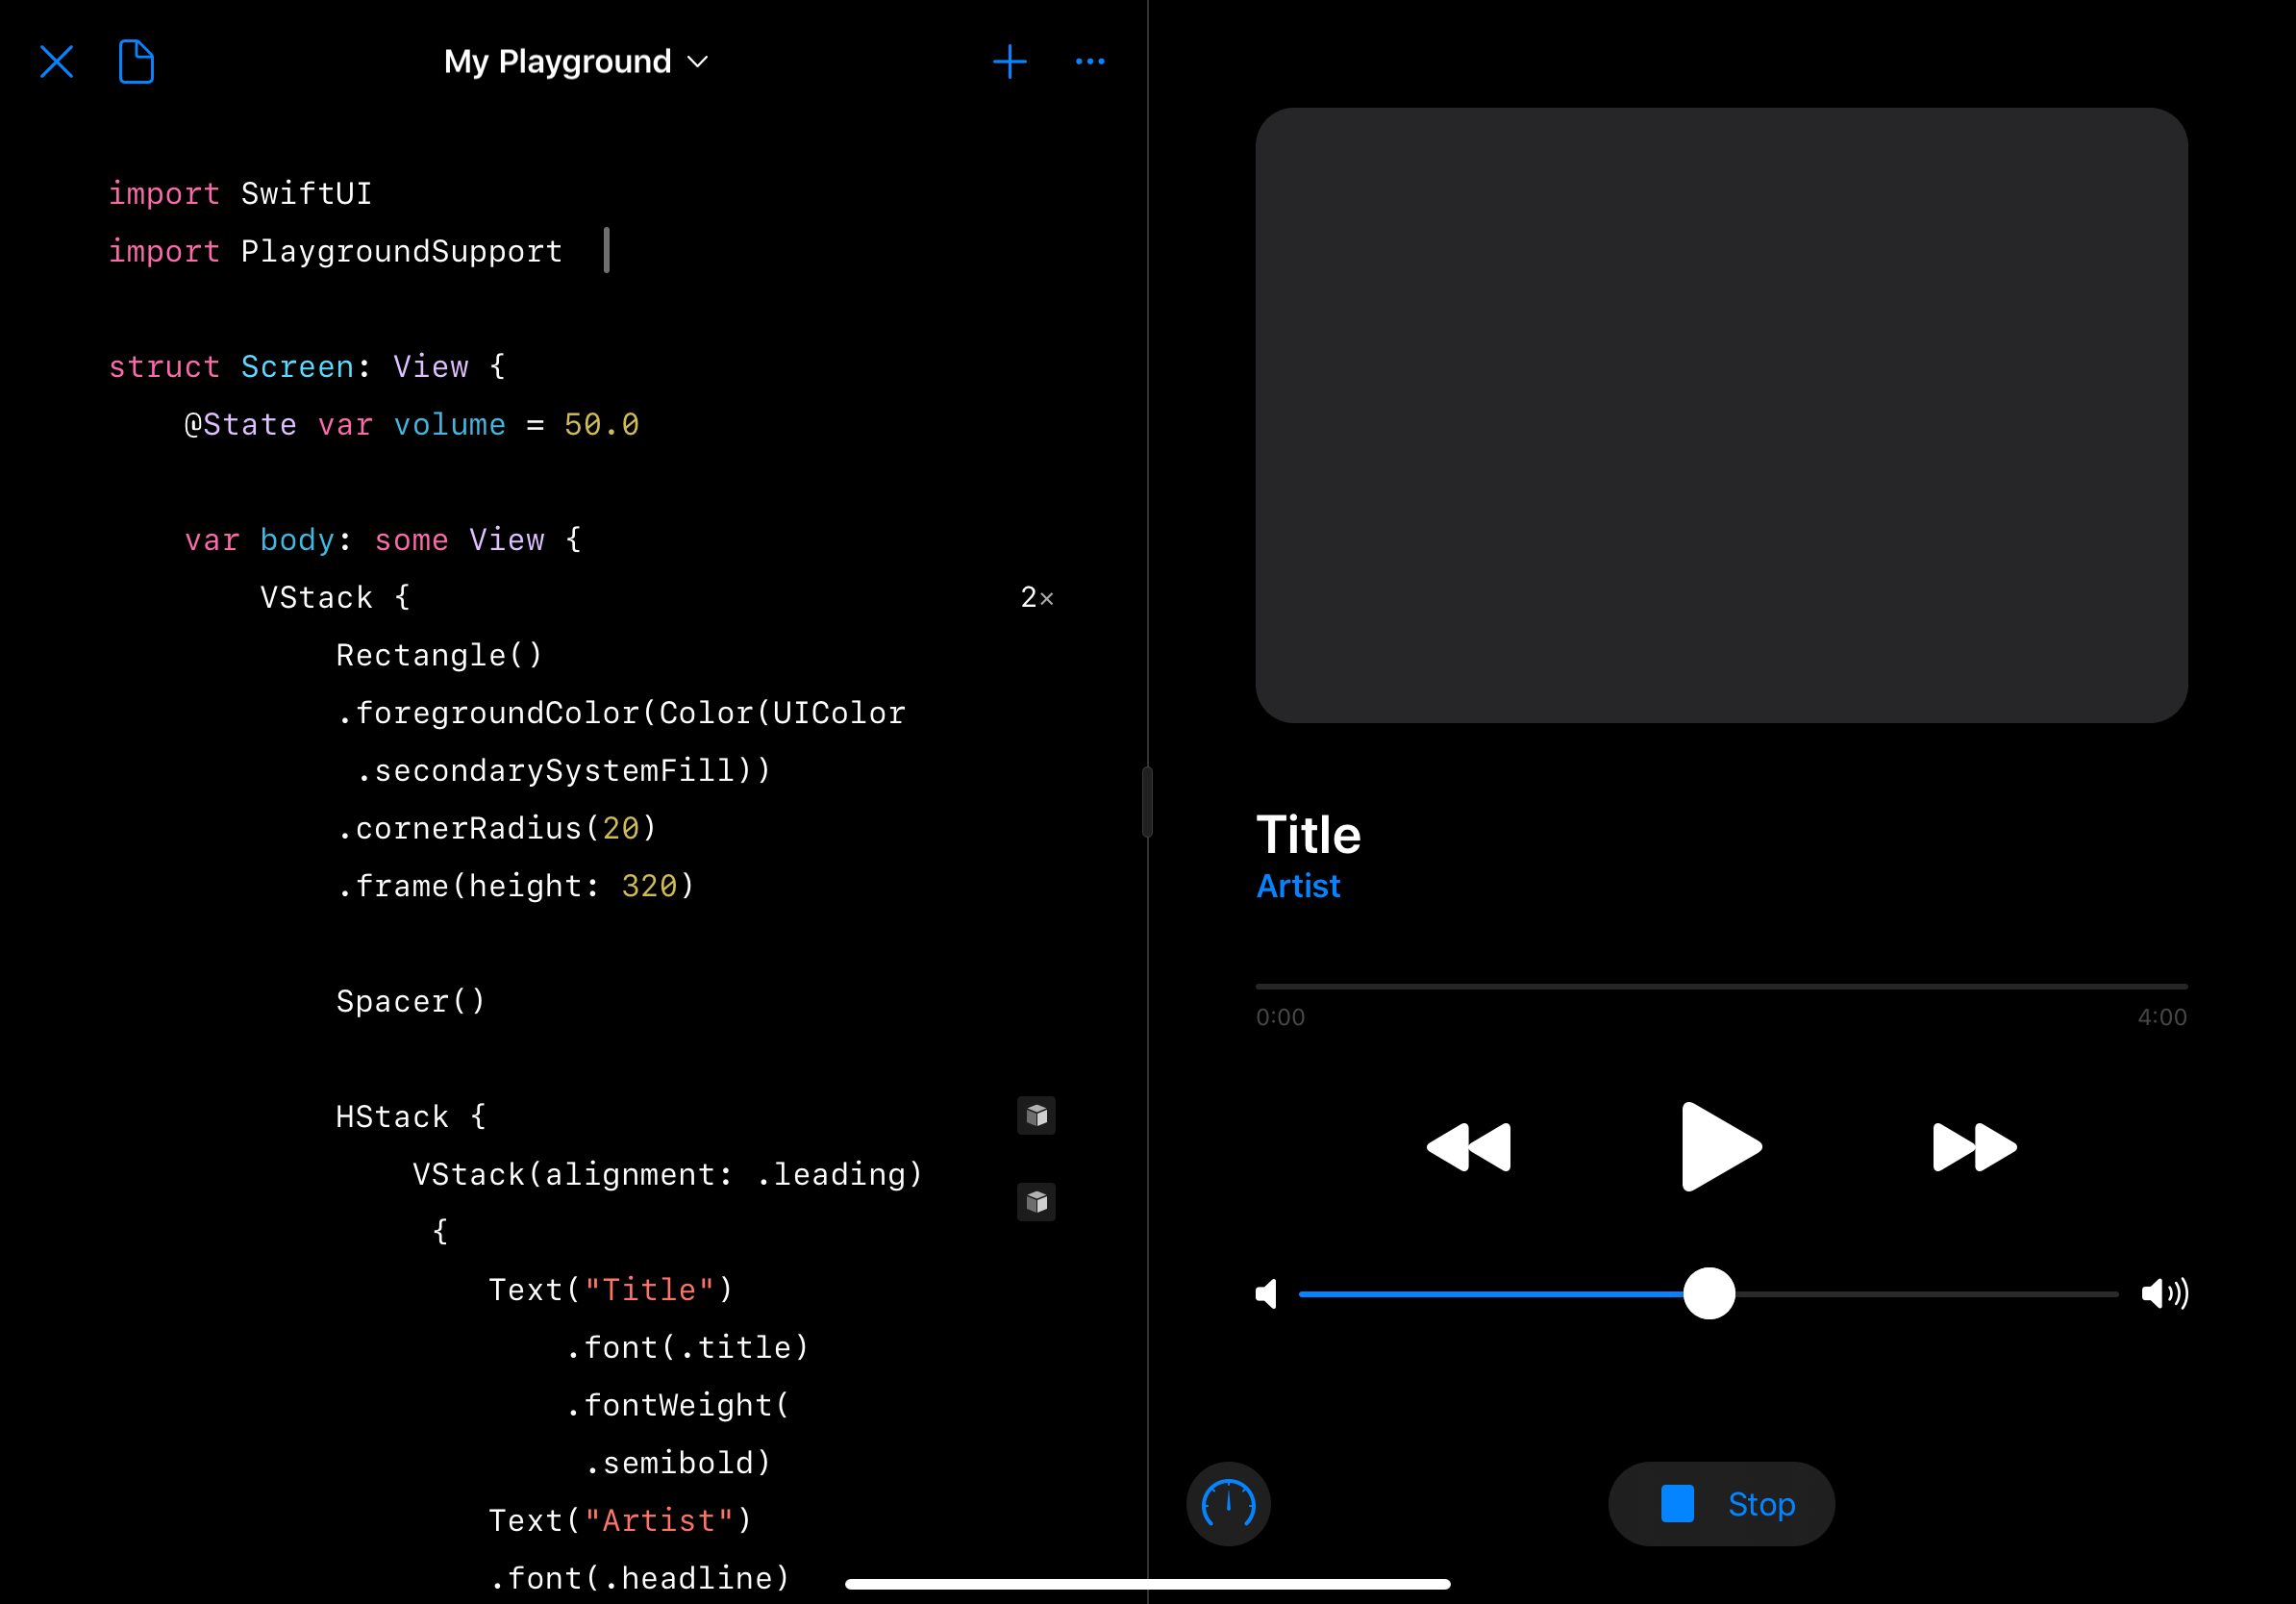Close the playground with the X icon
This screenshot has height=1604, width=2296.
(x=57, y=62)
